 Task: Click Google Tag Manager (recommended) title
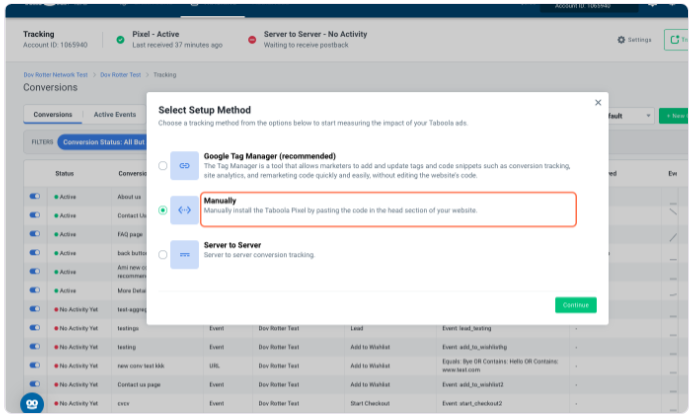pos(270,156)
